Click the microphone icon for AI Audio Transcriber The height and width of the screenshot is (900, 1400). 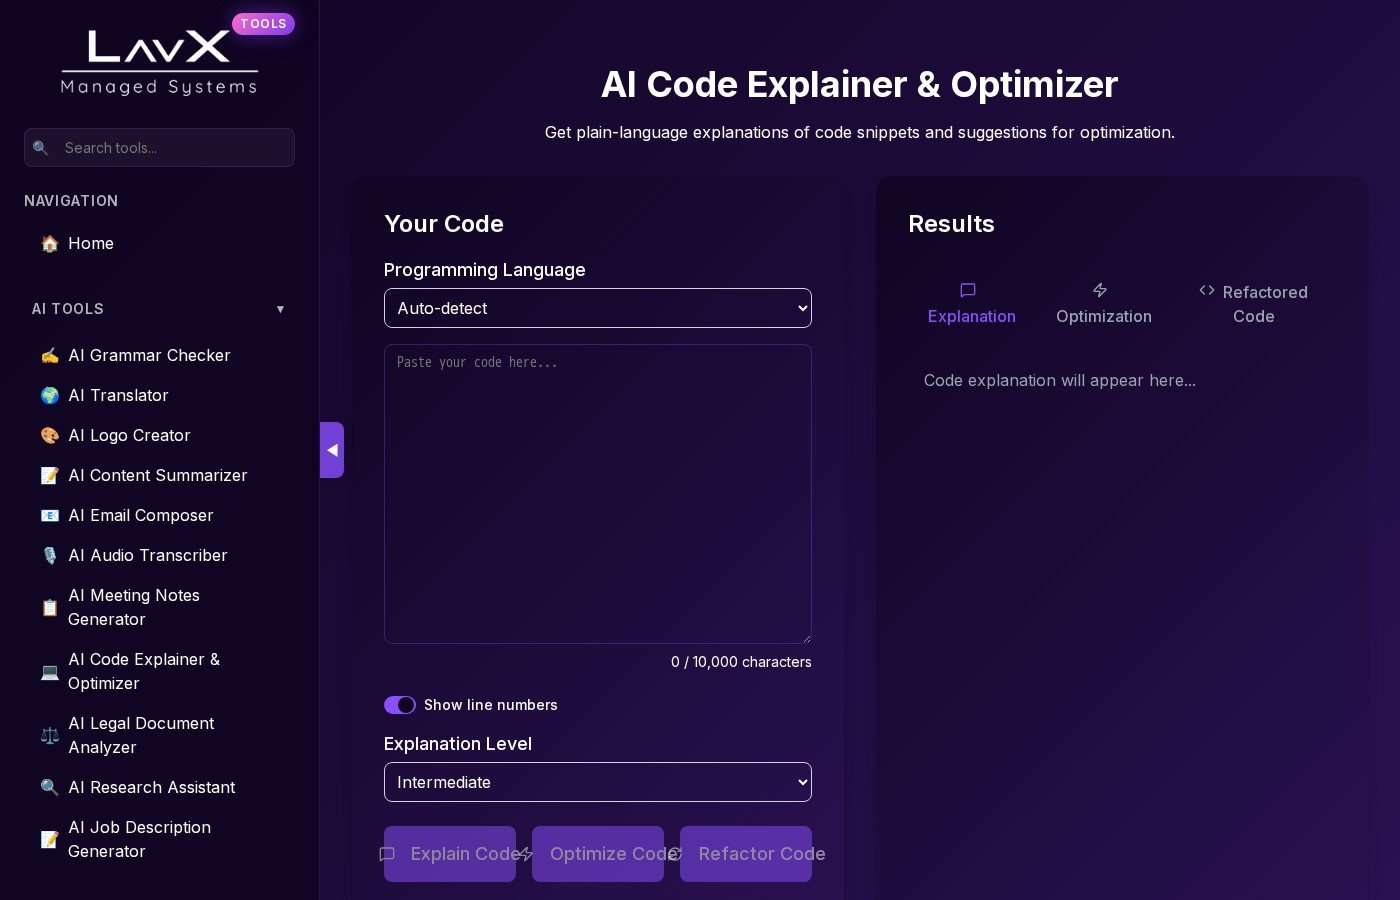(50, 556)
